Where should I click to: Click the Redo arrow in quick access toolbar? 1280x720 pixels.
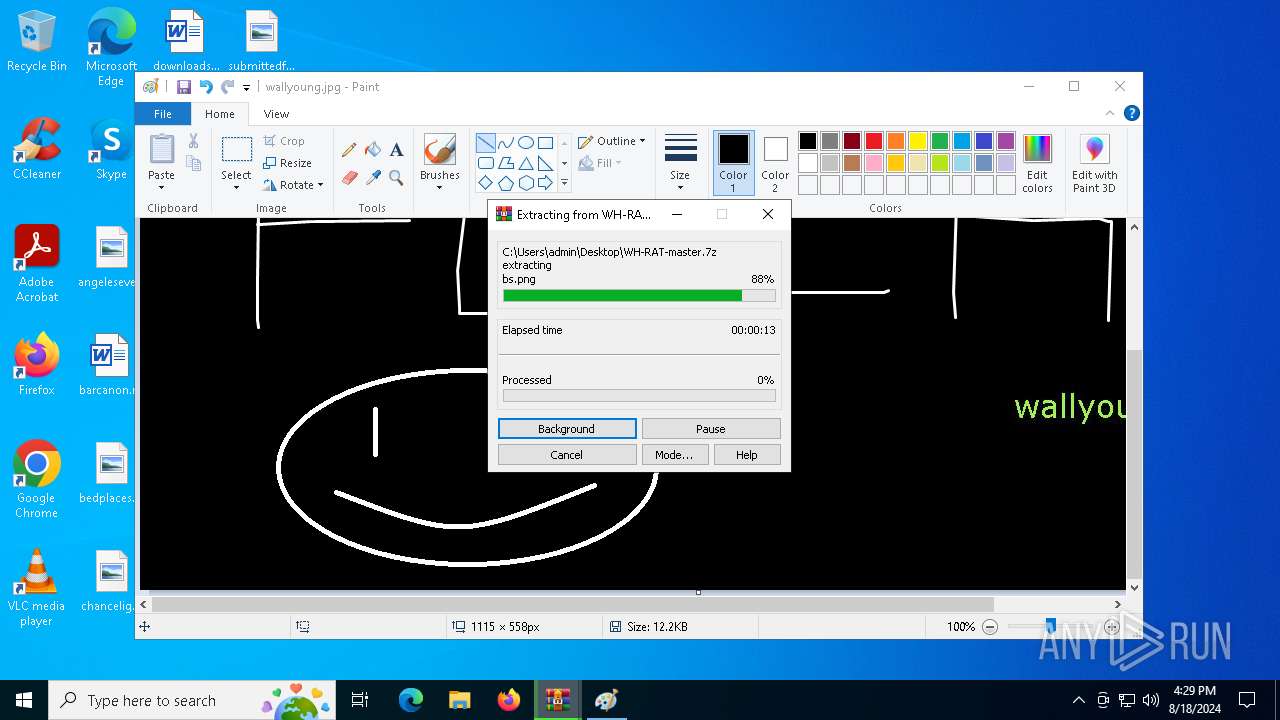coord(228,87)
